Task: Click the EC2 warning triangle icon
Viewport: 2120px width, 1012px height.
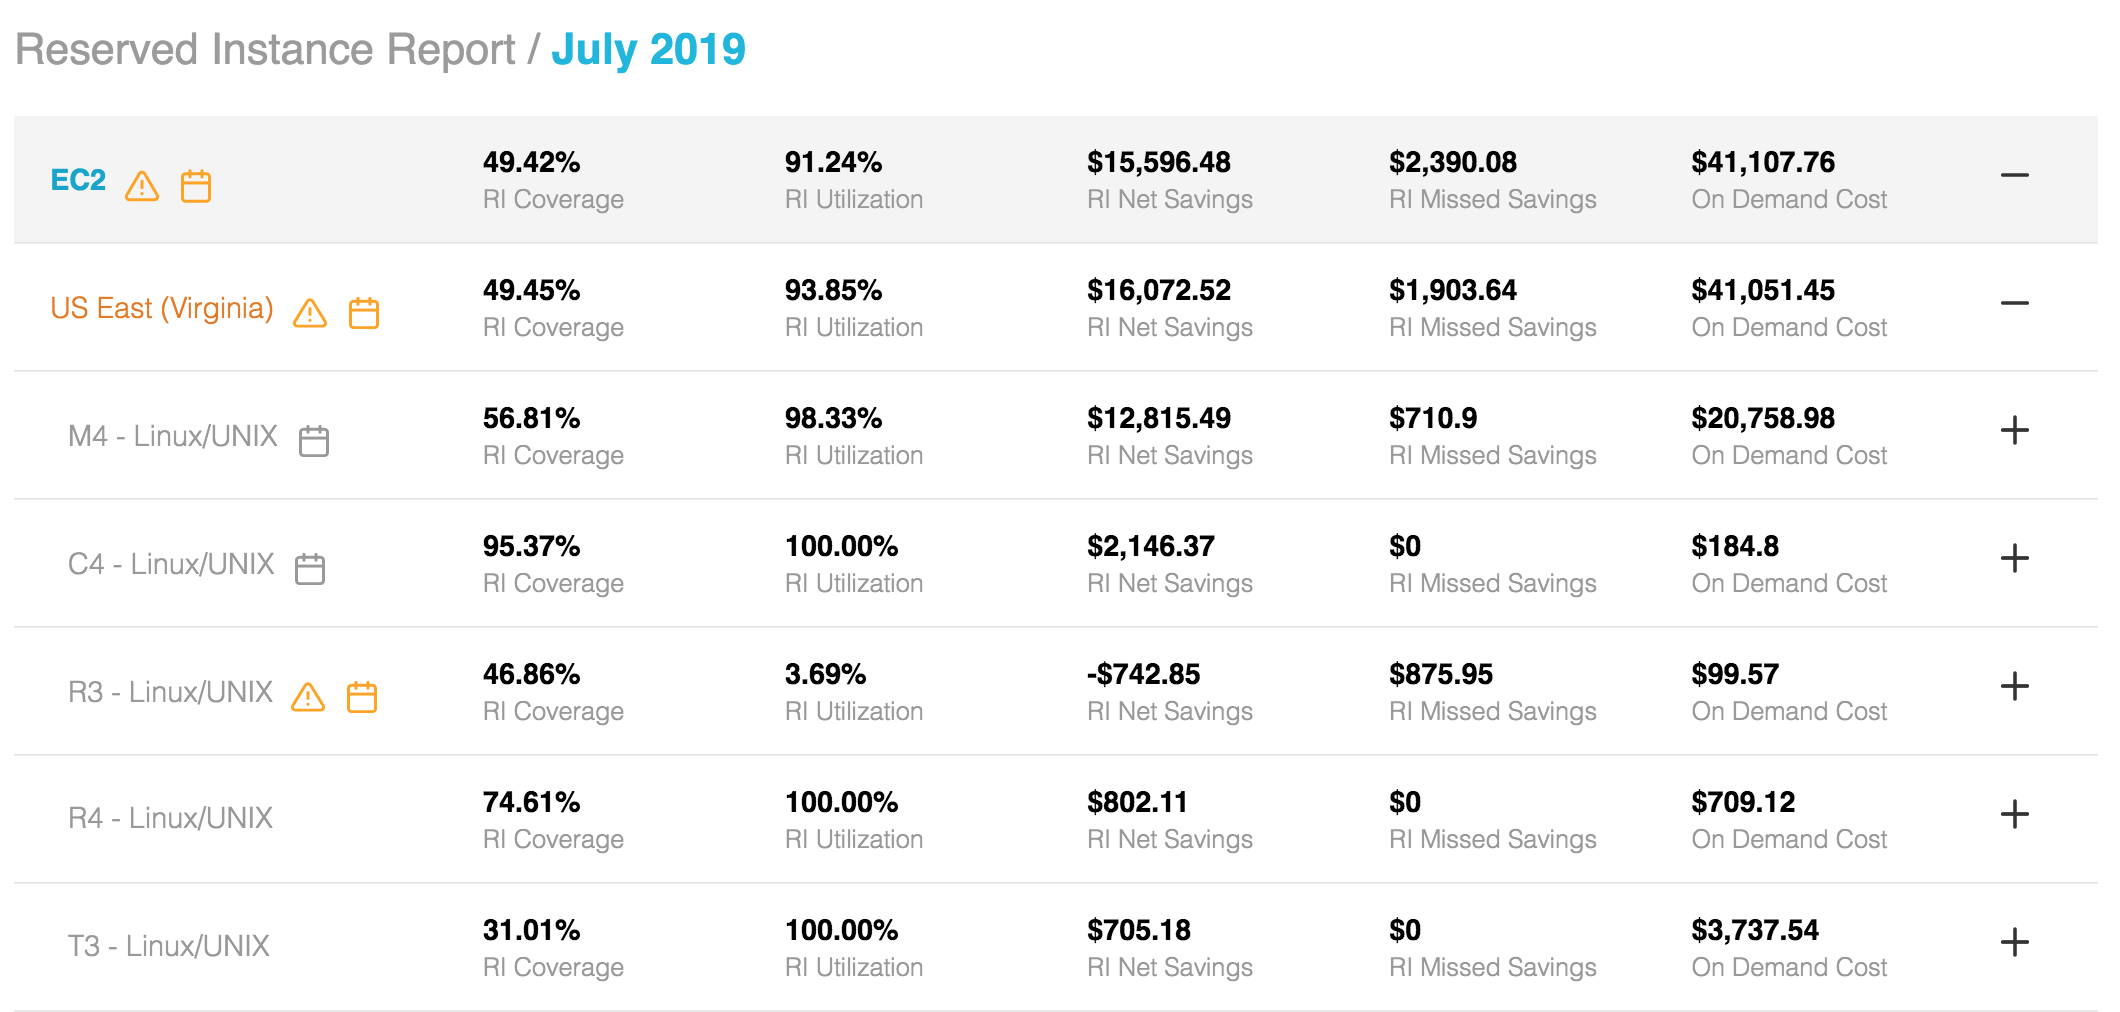Action: [x=142, y=186]
